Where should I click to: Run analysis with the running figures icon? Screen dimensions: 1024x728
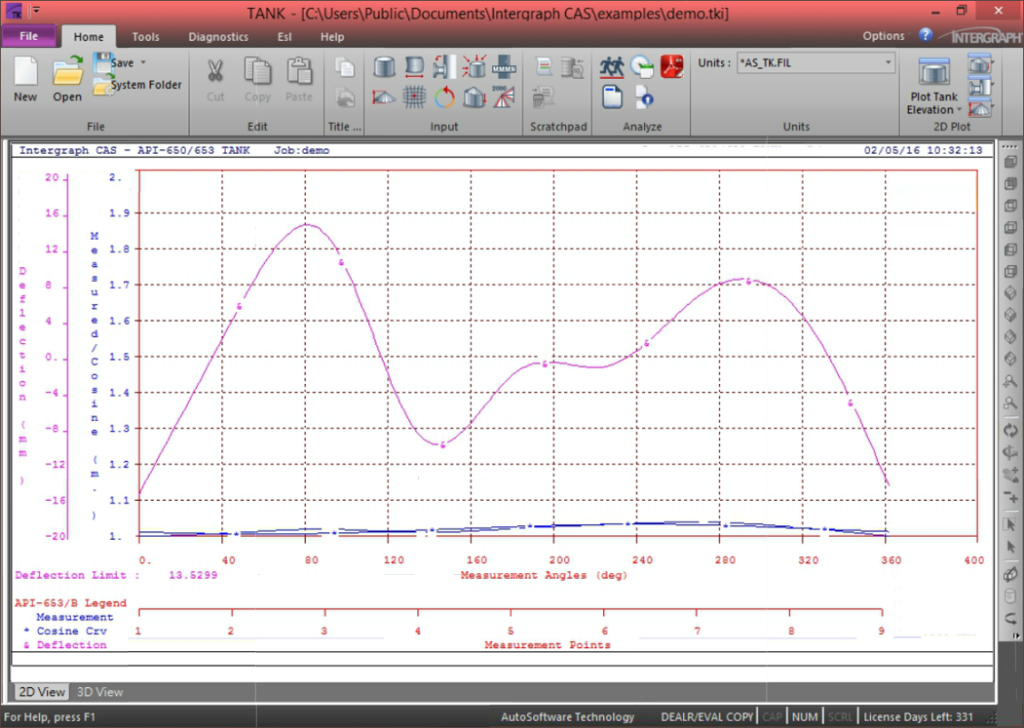612,67
